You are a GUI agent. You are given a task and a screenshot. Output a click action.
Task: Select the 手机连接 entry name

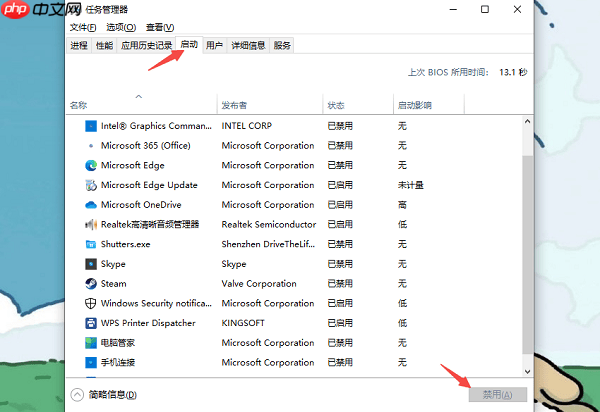click(x=118, y=362)
